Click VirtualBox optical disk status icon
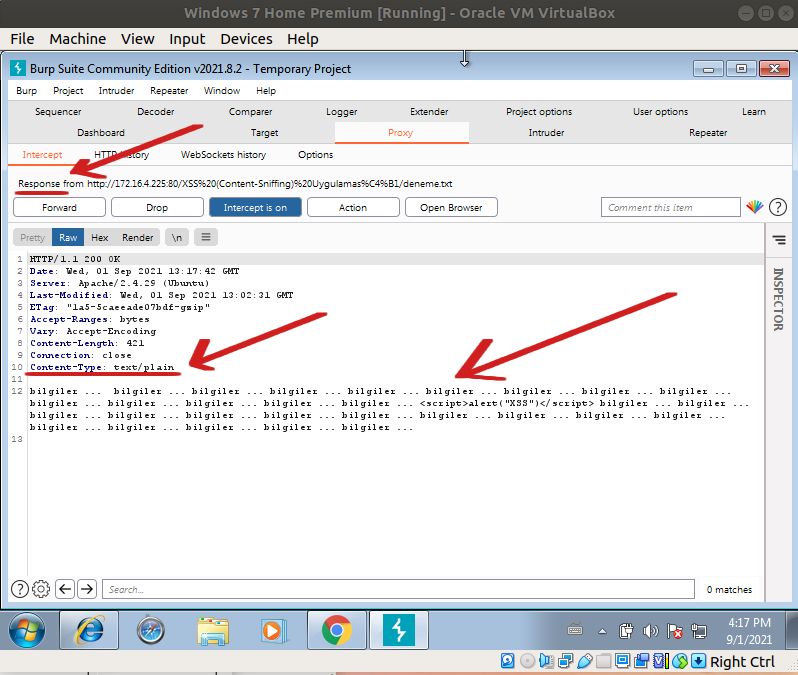Image resolution: width=798 pixels, height=675 pixels. click(527, 661)
